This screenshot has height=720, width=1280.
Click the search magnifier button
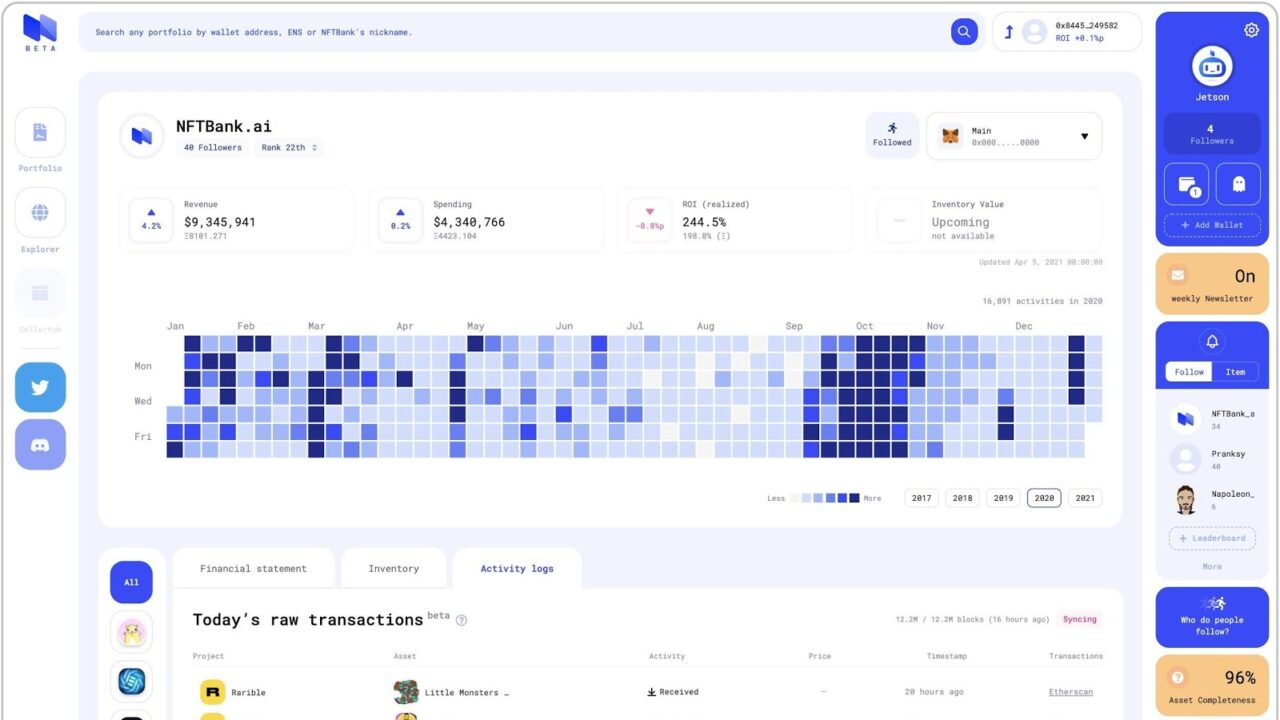coord(964,32)
